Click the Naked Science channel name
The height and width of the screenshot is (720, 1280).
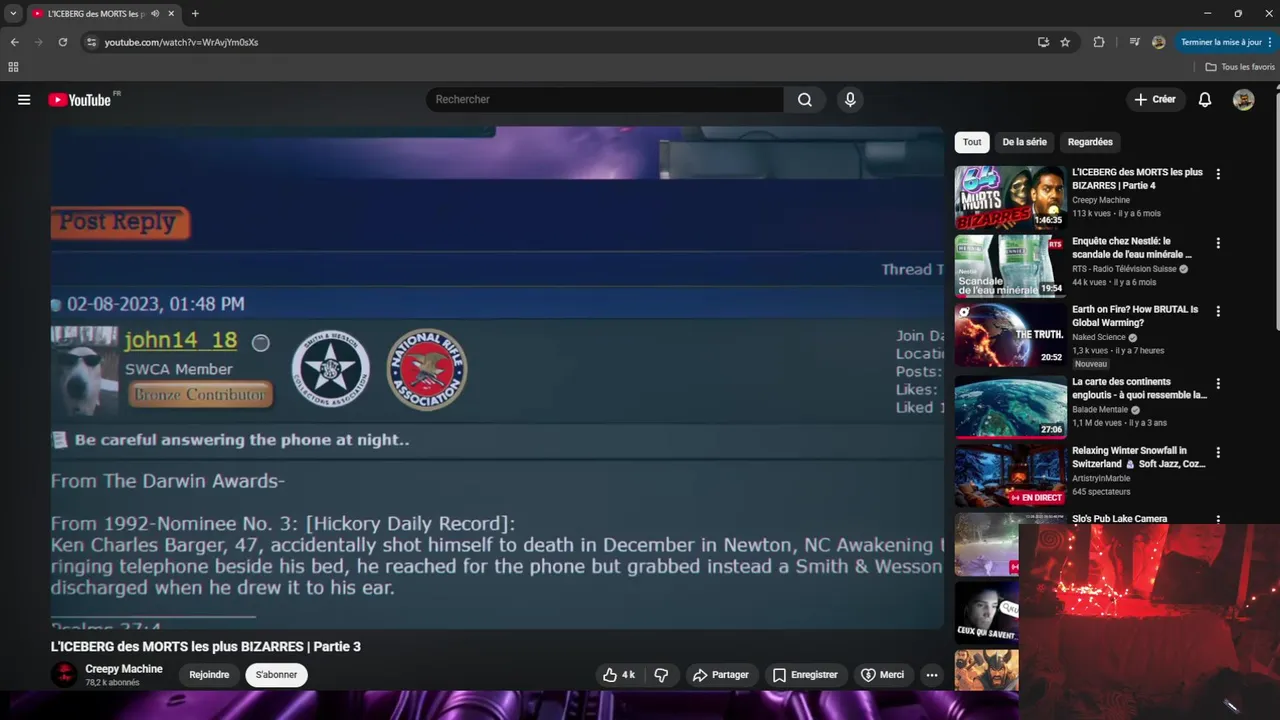coord(1099,337)
